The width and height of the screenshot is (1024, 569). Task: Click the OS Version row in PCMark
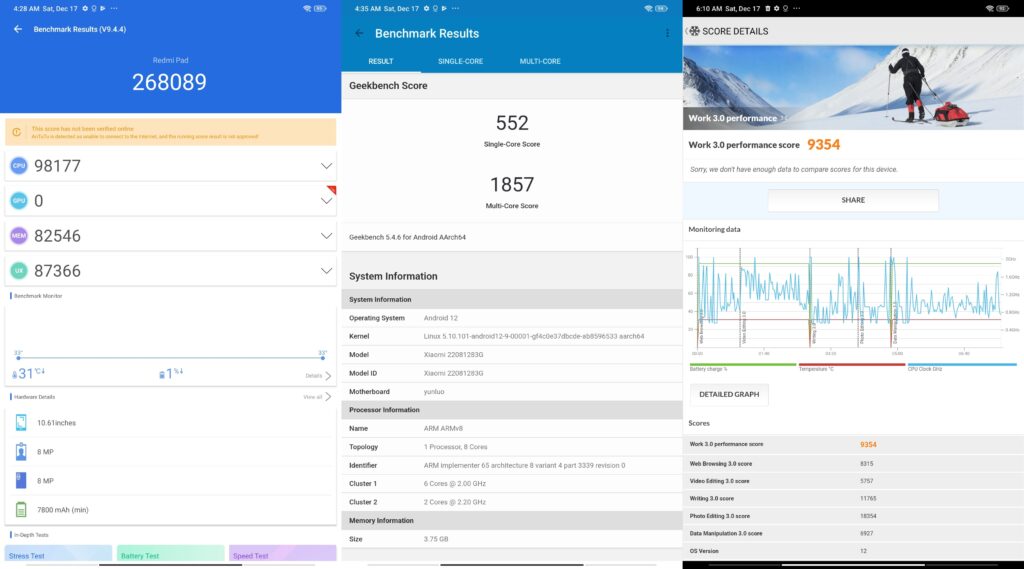click(x=853, y=551)
